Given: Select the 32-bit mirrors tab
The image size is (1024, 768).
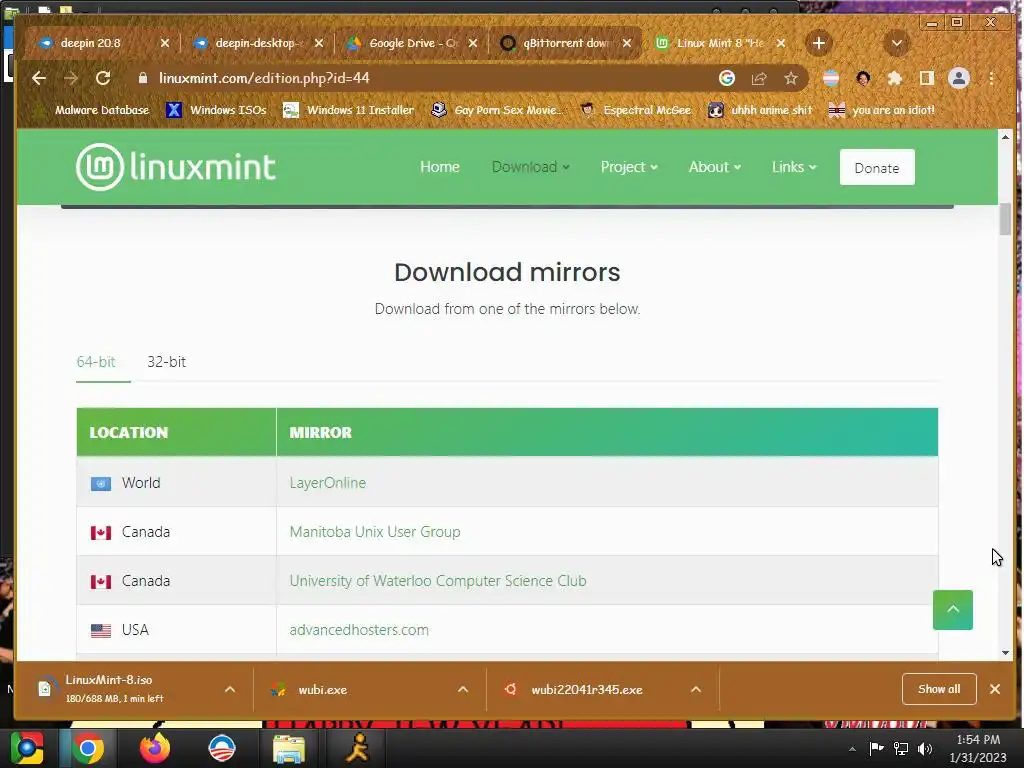Looking at the screenshot, I should pos(167,362).
